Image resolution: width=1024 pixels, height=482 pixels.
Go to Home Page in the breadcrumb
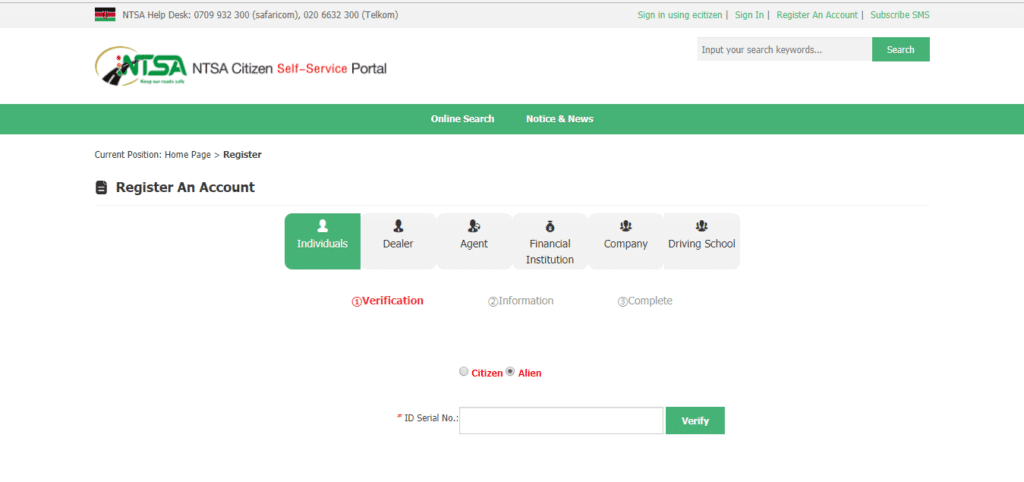point(187,155)
